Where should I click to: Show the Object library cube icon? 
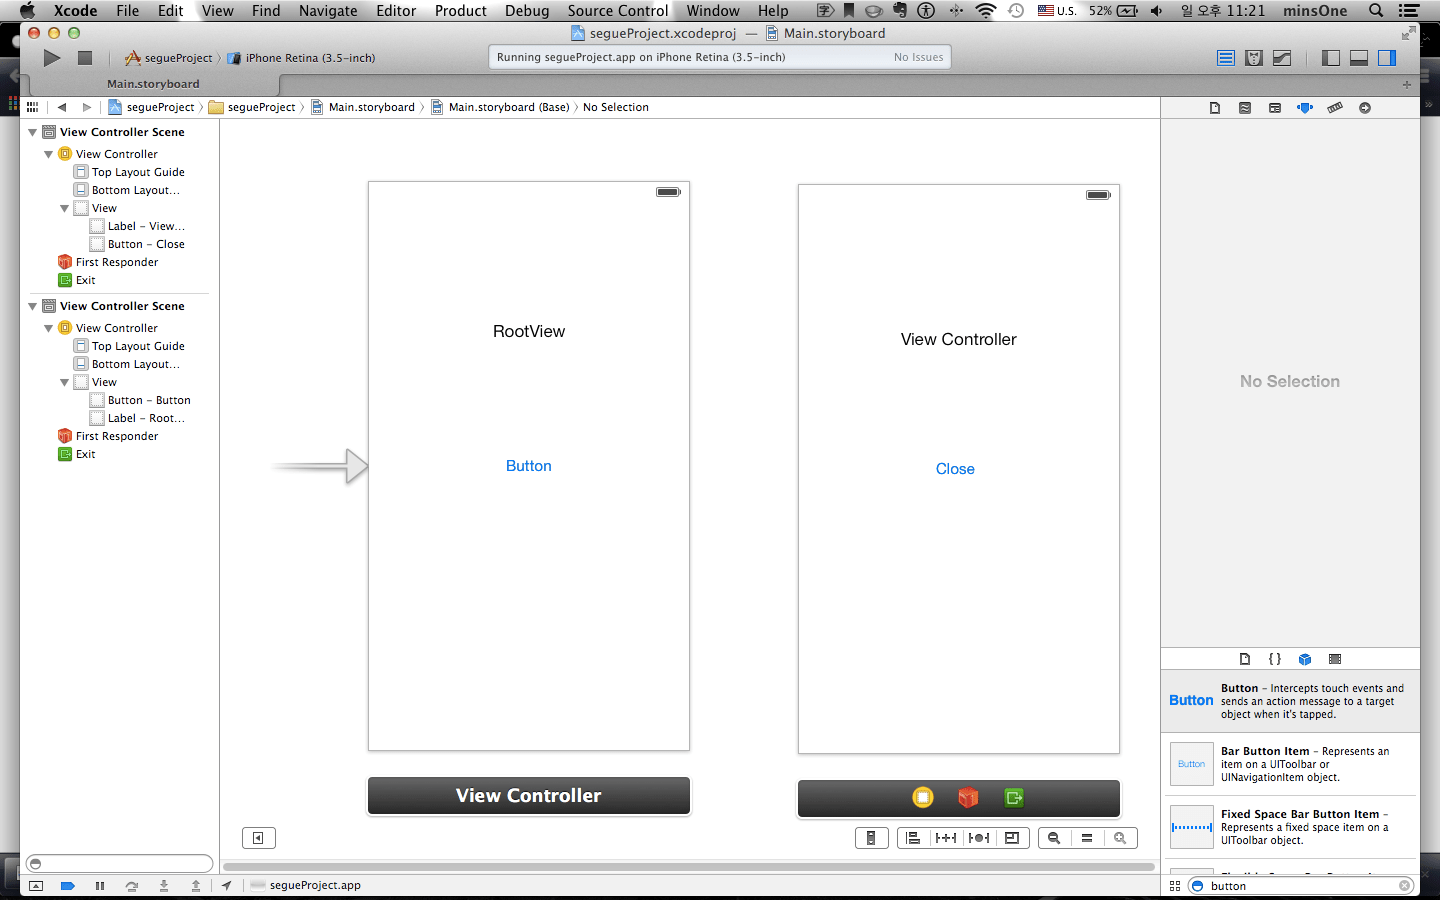click(x=1305, y=659)
